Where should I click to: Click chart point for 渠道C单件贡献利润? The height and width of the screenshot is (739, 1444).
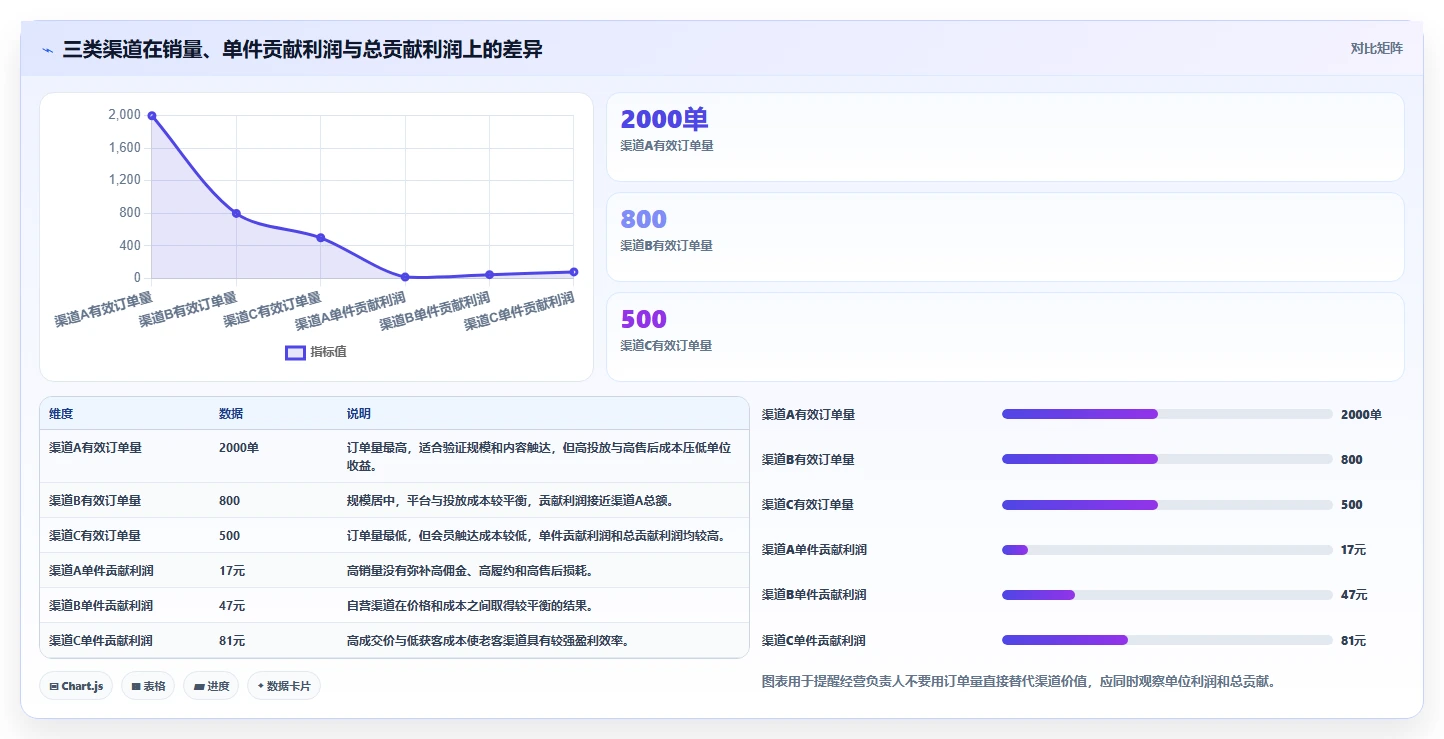point(573,272)
